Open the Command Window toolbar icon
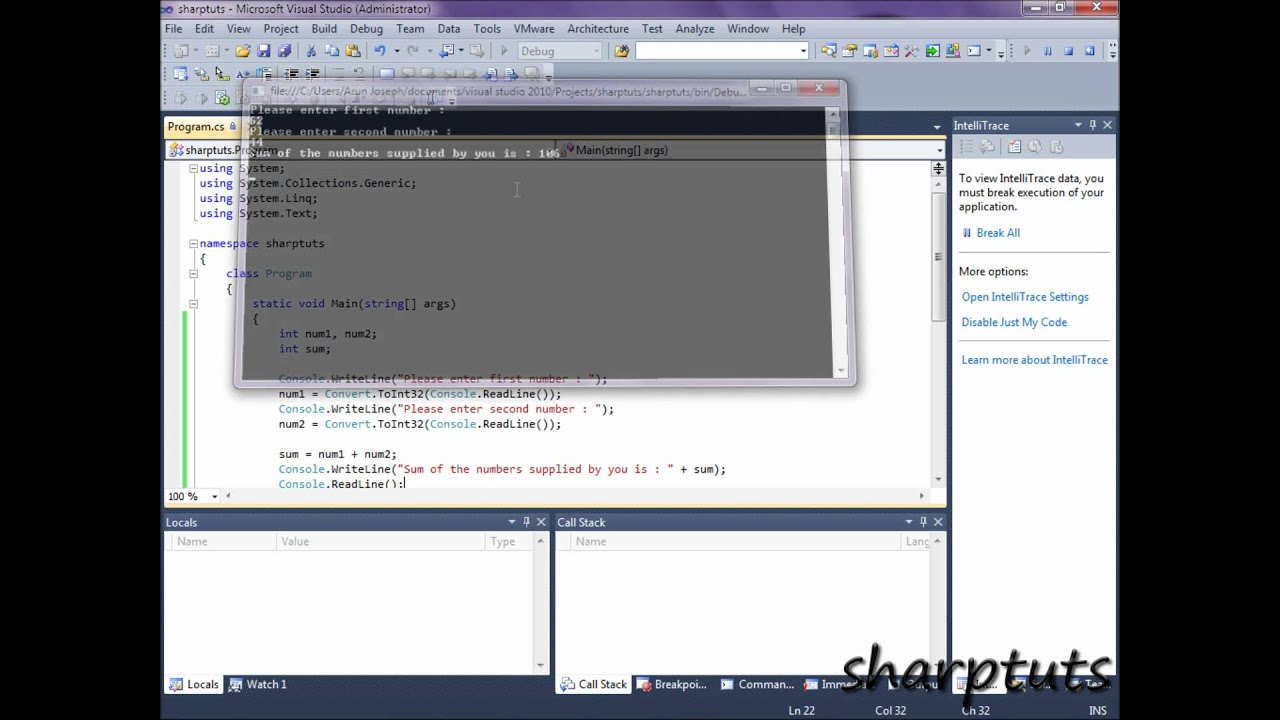Image resolution: width=1280 pixels, height=720 pixels. coord(973,51)
